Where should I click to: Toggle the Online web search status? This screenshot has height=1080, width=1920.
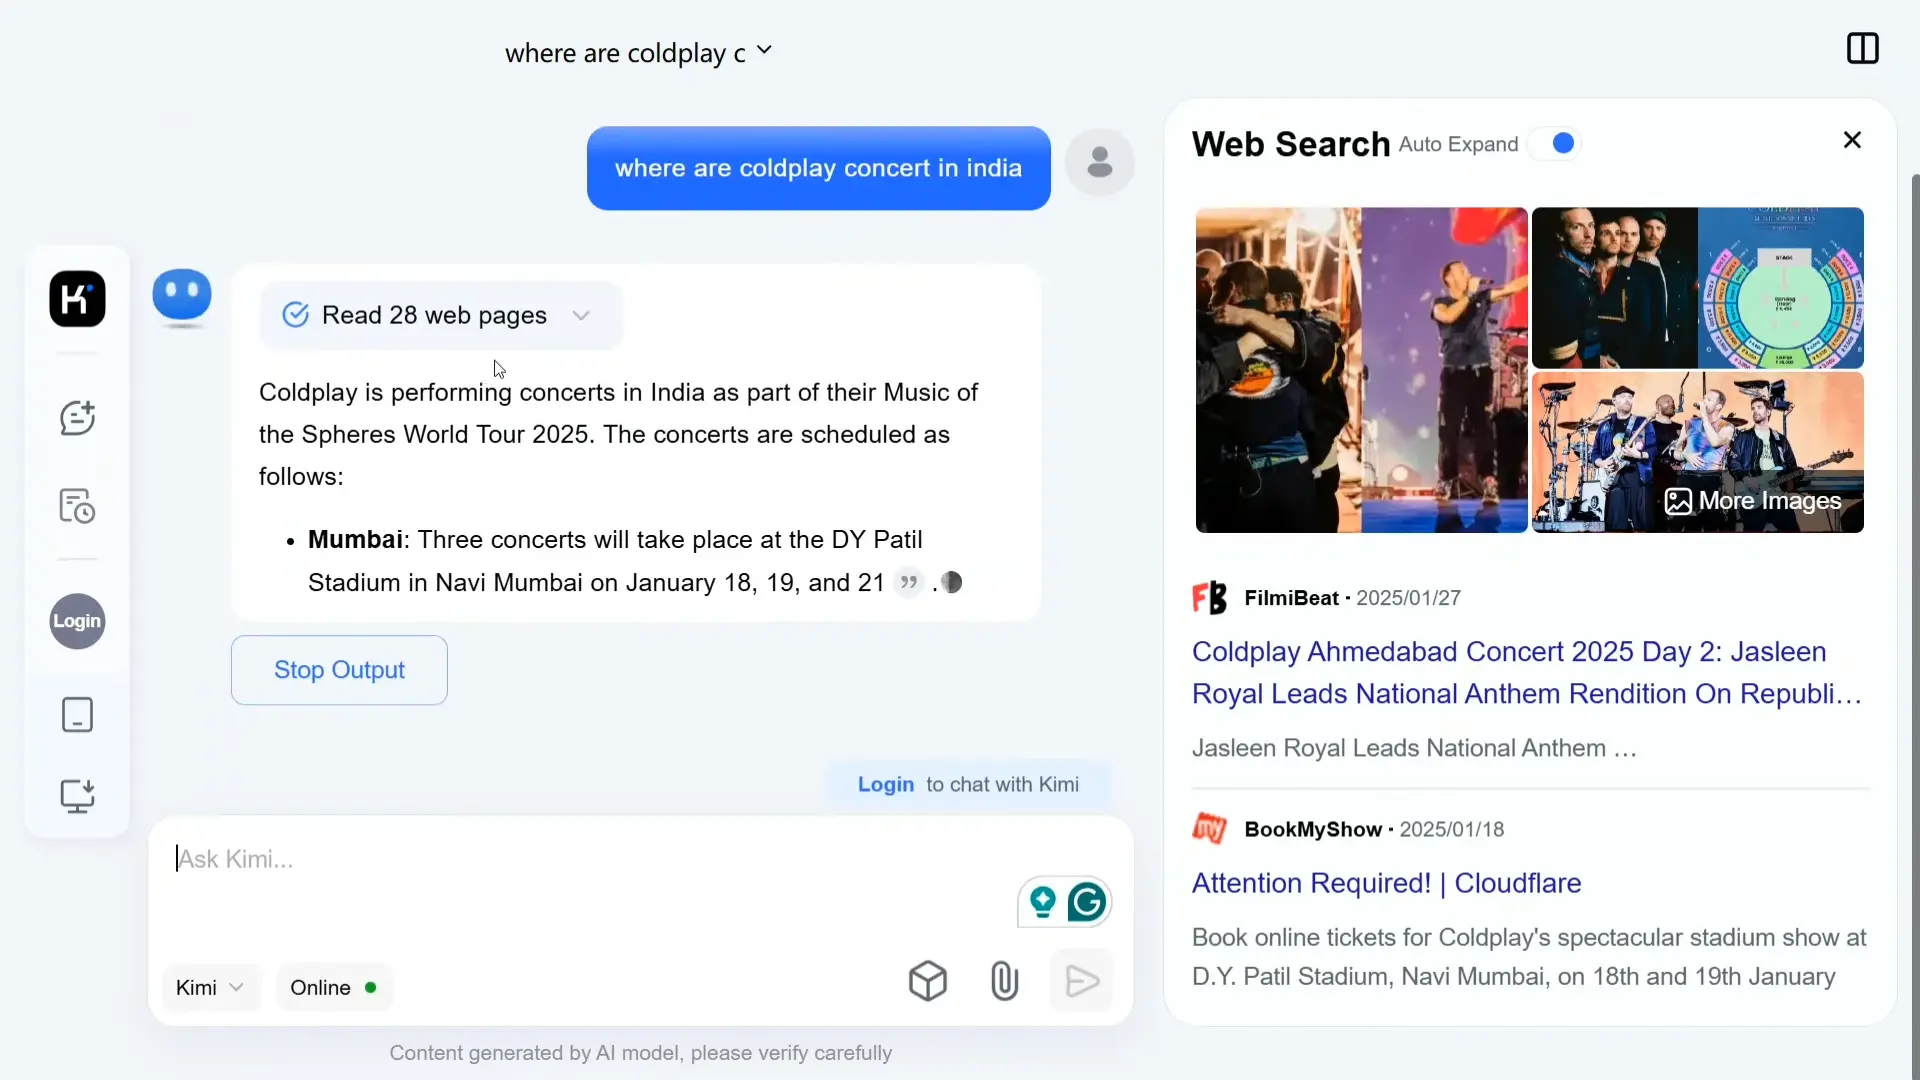[333, 988]
